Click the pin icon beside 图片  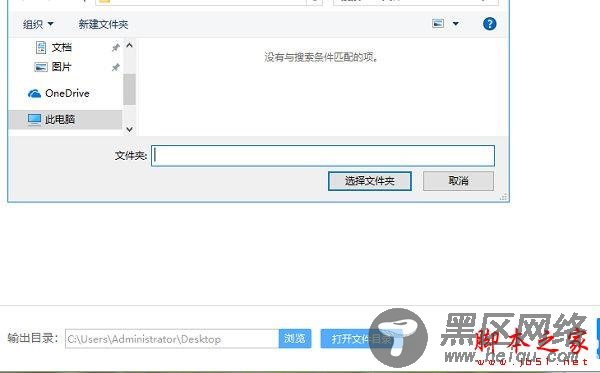coord(115,67)
